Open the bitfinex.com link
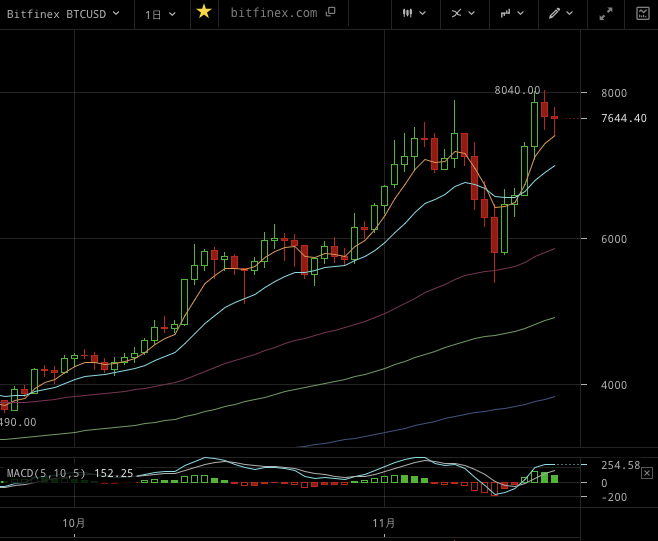The width and height of the screenshot is (658, 541). pos(274,13)
